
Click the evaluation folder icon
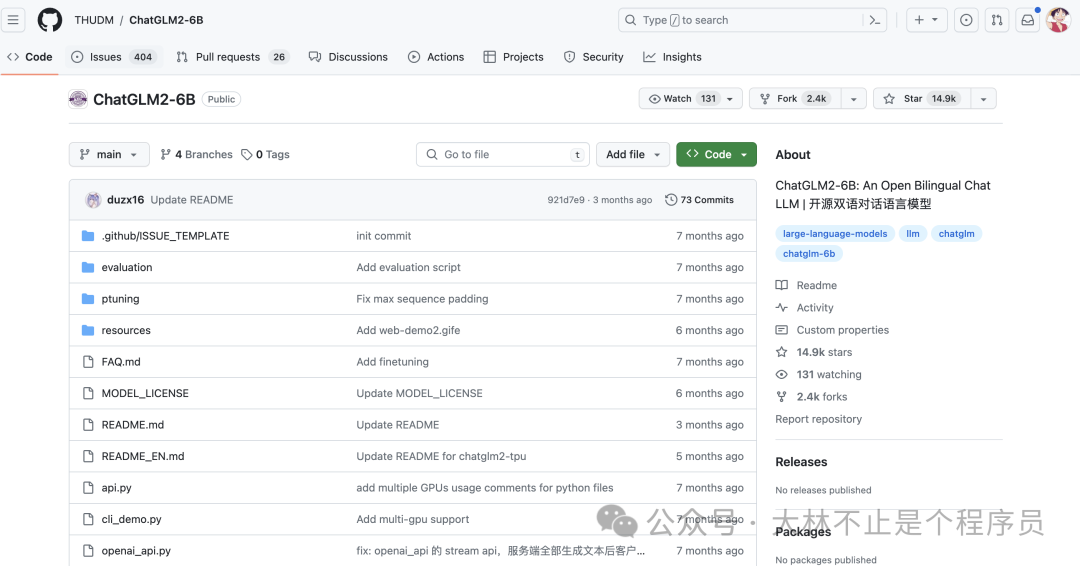tap(88, 267)
